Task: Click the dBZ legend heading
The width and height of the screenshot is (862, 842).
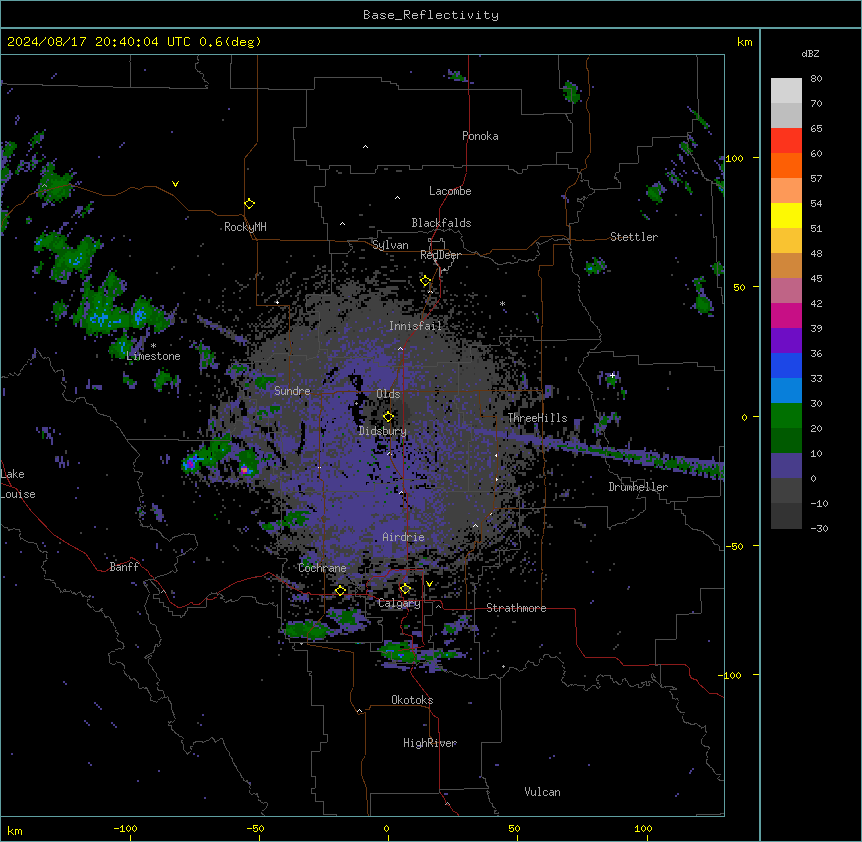Action: [x=810, y=54]
